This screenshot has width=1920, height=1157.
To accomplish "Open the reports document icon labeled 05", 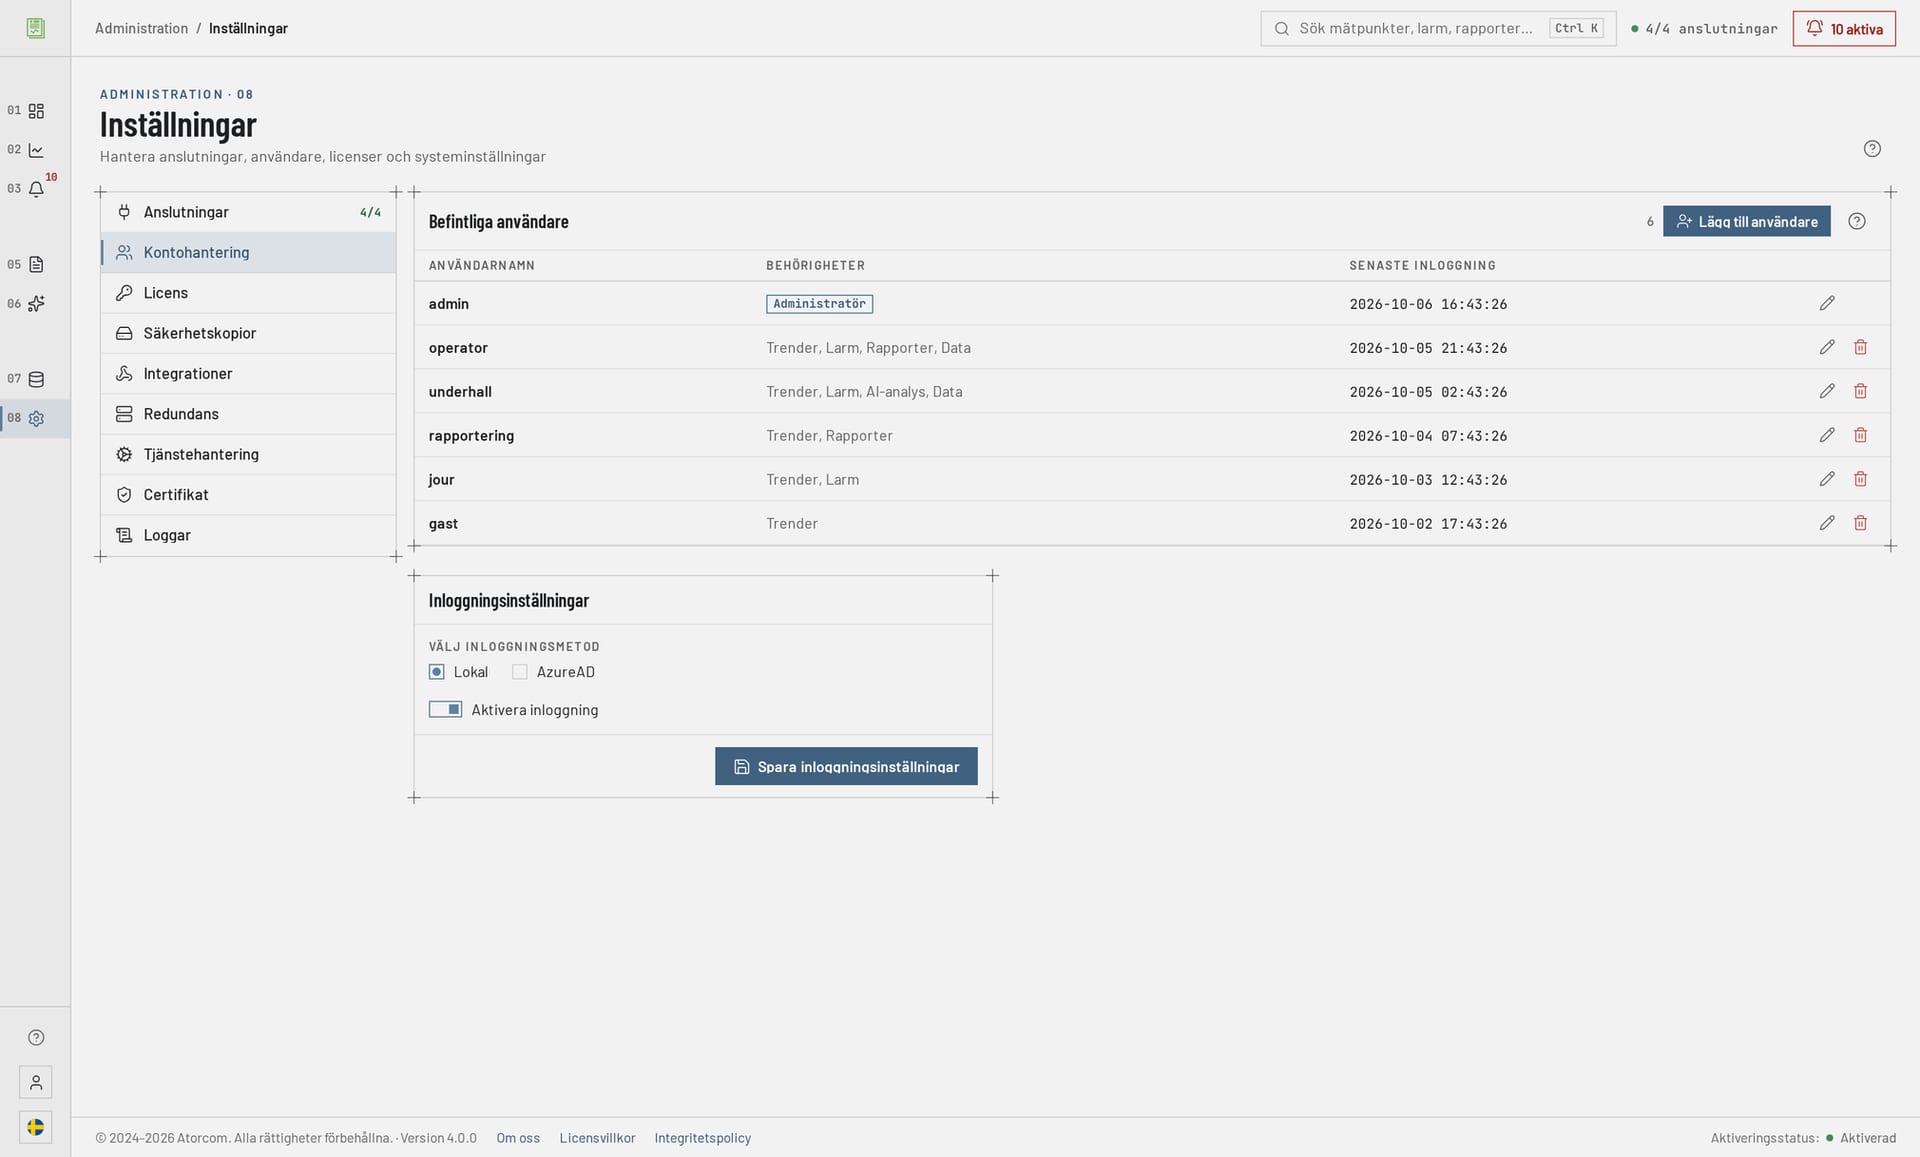I will pyautogui.click(x=36, y=265).
